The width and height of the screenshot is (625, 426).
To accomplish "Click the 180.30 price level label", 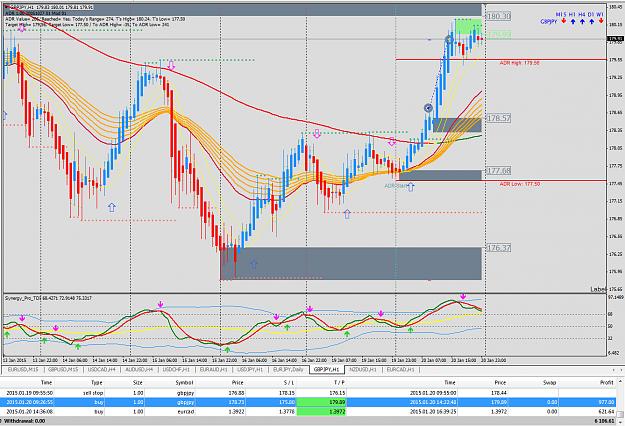I will pyautogui.click(x=499, y=16).
